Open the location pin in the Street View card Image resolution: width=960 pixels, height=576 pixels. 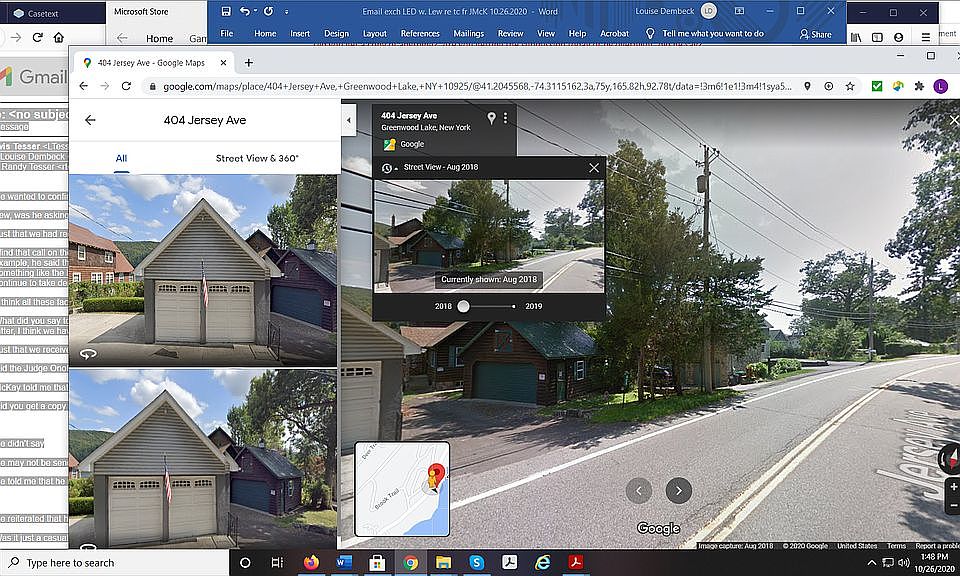[x=491, y=118]
